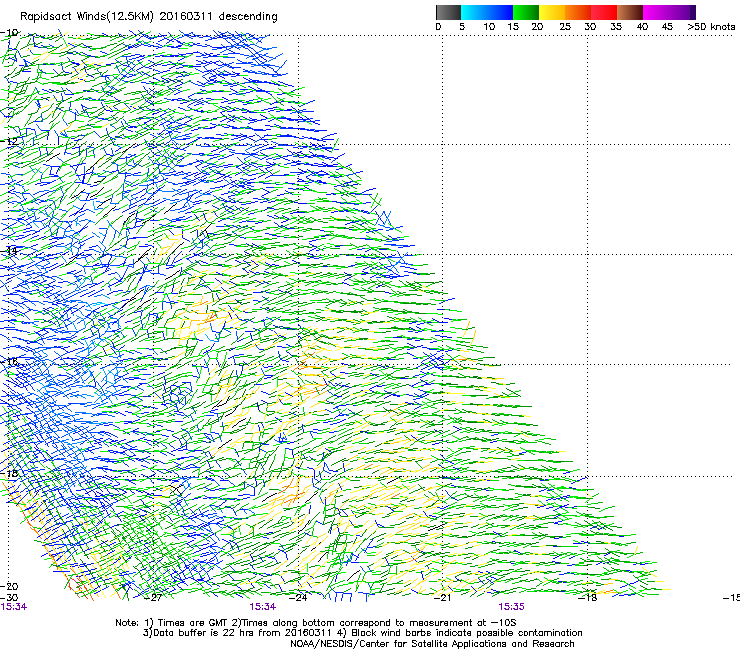Click the latitude label -16
This screenshot has width=740, height=650.
click(9, 362)
